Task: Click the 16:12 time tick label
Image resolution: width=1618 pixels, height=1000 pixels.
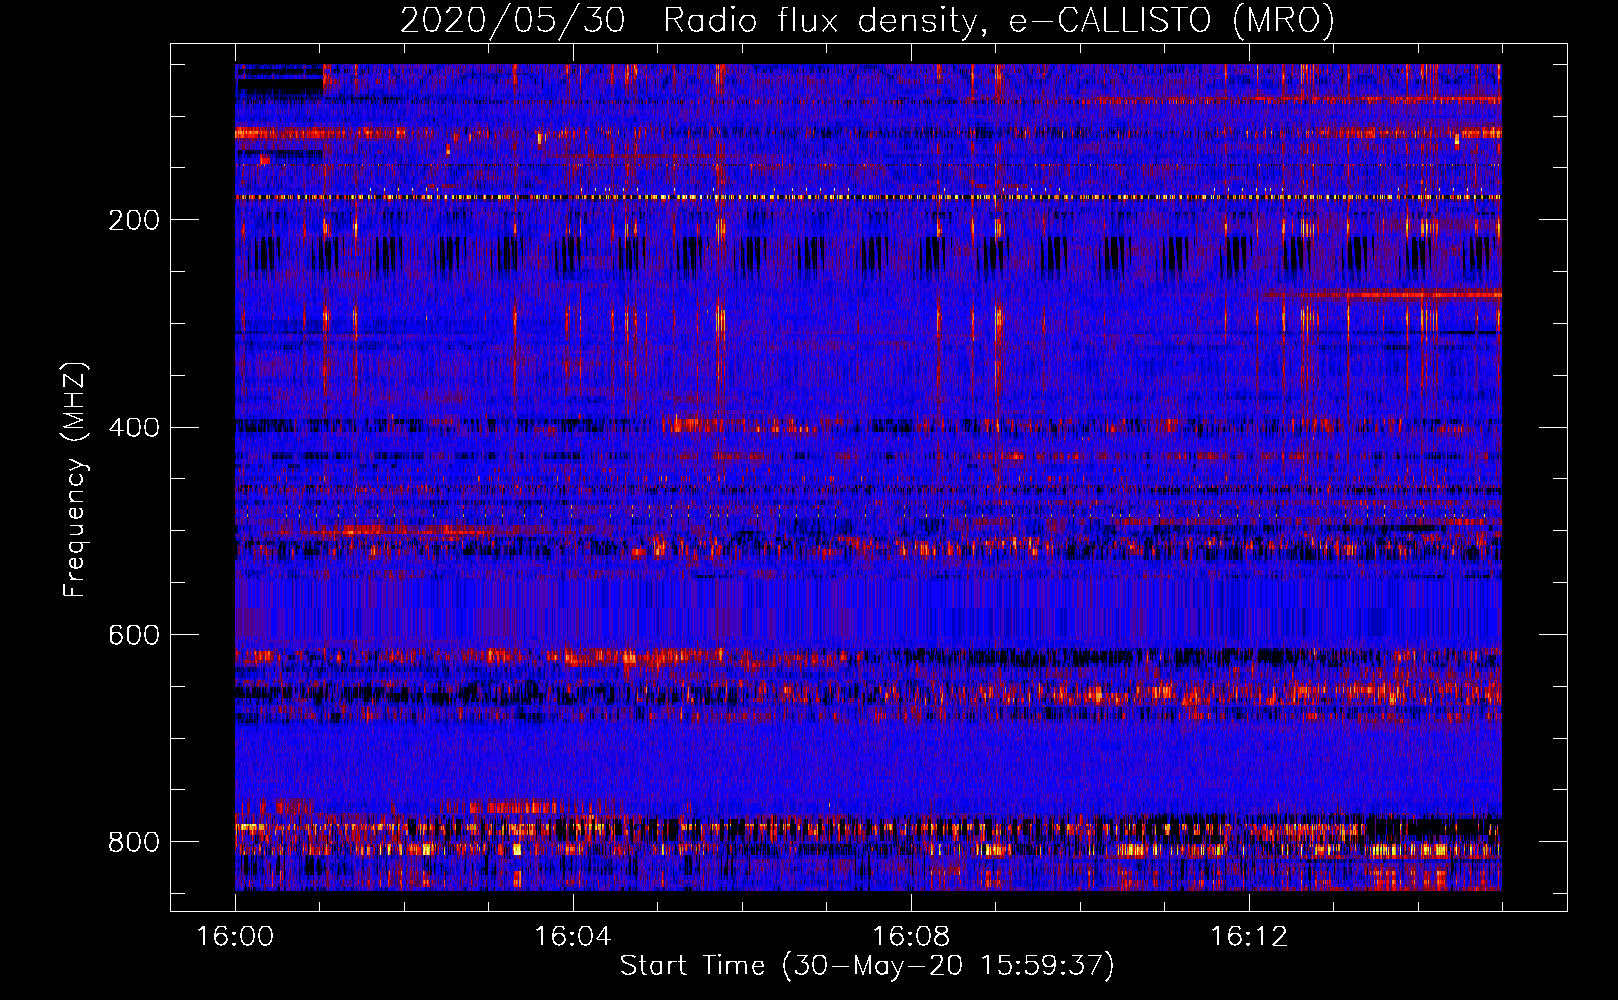Action: [x=1249, y=937]
